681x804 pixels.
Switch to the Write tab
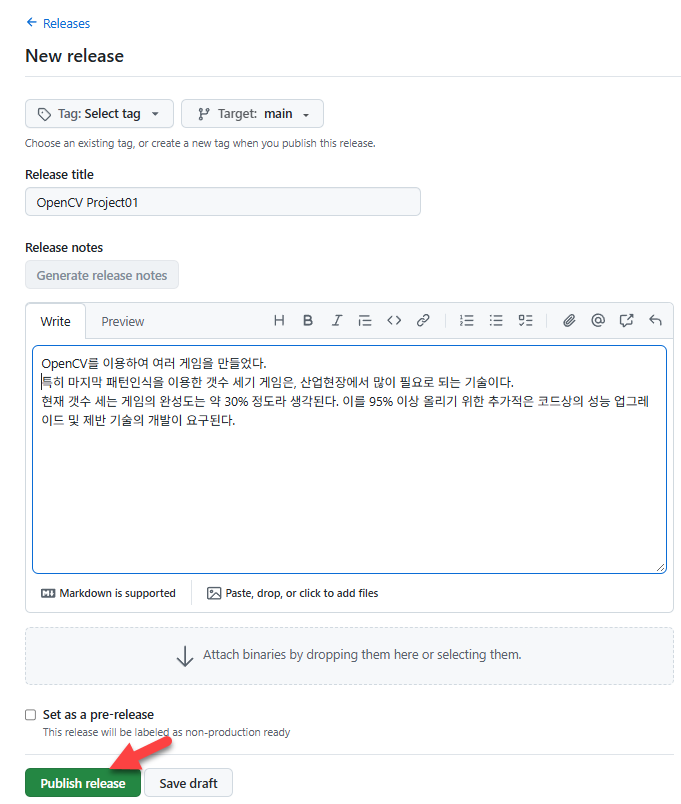pos(56,321)
